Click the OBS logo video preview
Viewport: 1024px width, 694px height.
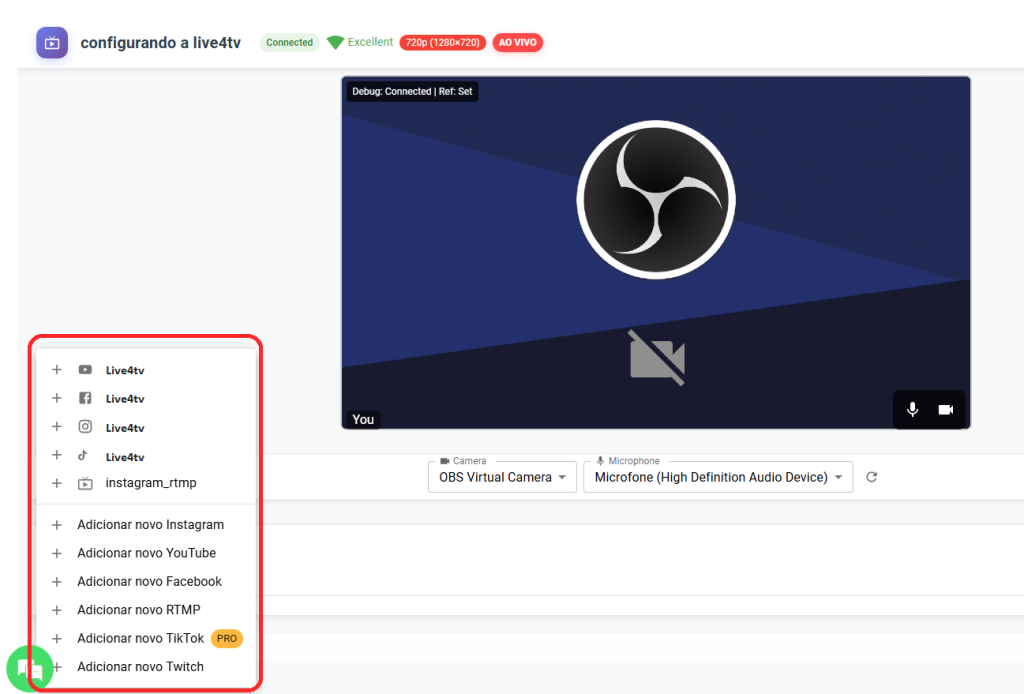tap(656, 200)
